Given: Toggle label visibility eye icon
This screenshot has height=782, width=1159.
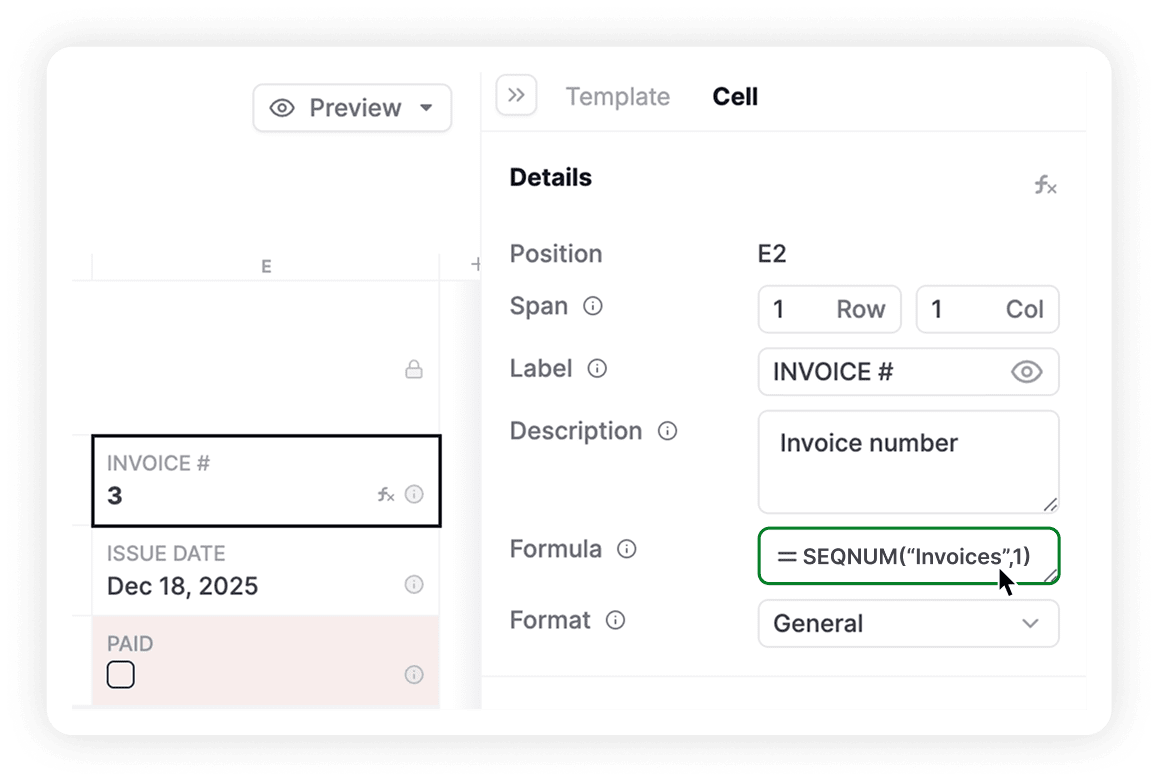Looking at the screenshot, I should (1026, 372).
